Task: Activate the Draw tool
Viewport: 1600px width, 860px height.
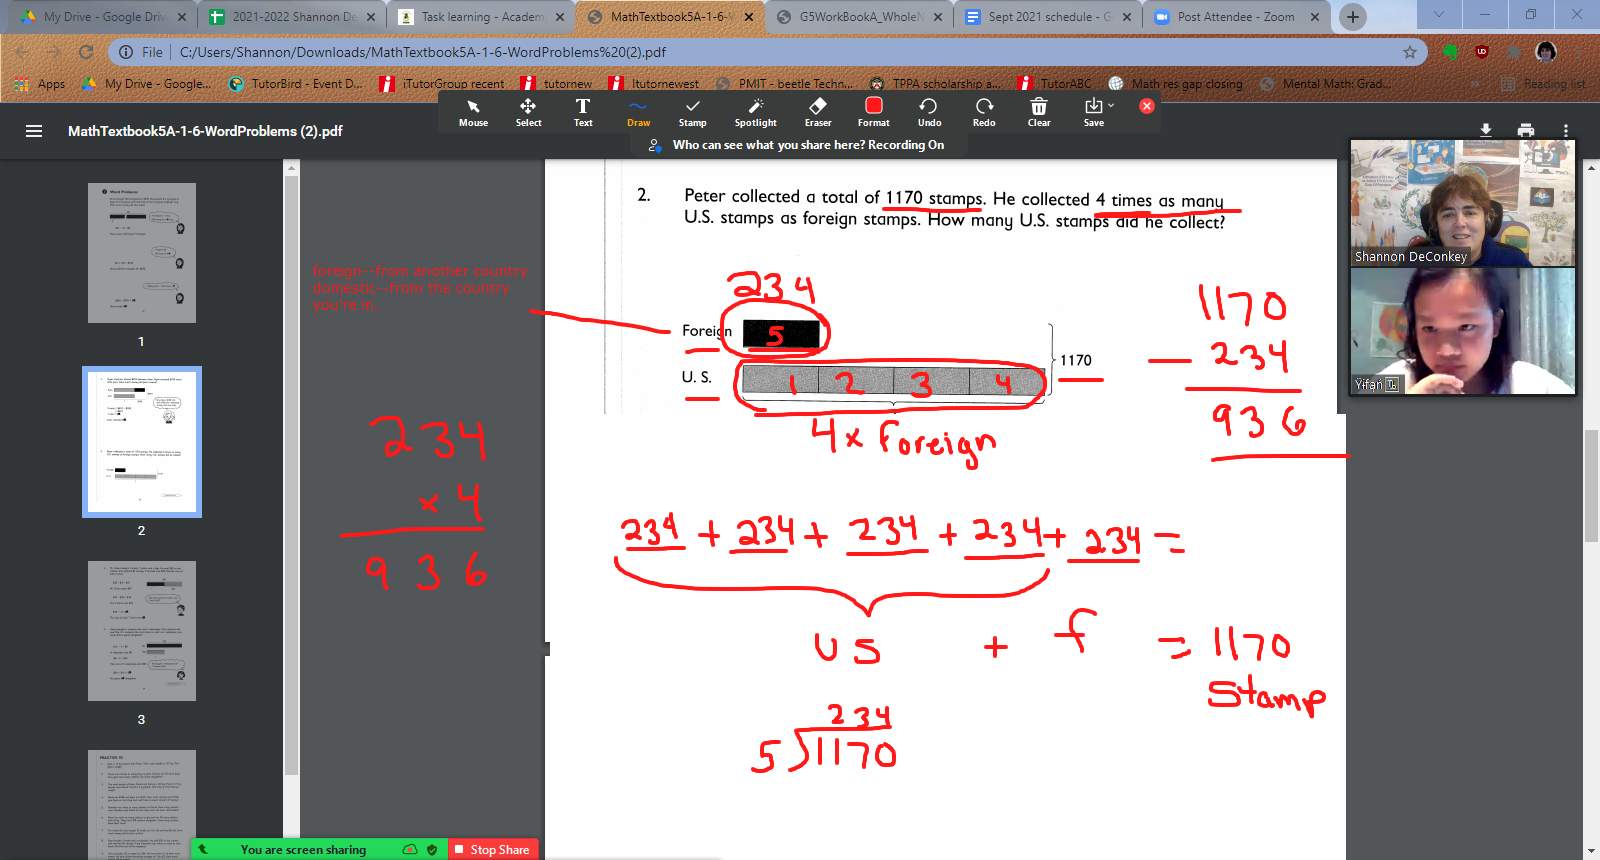Action: pyautogui.click(x=638, y=112)
